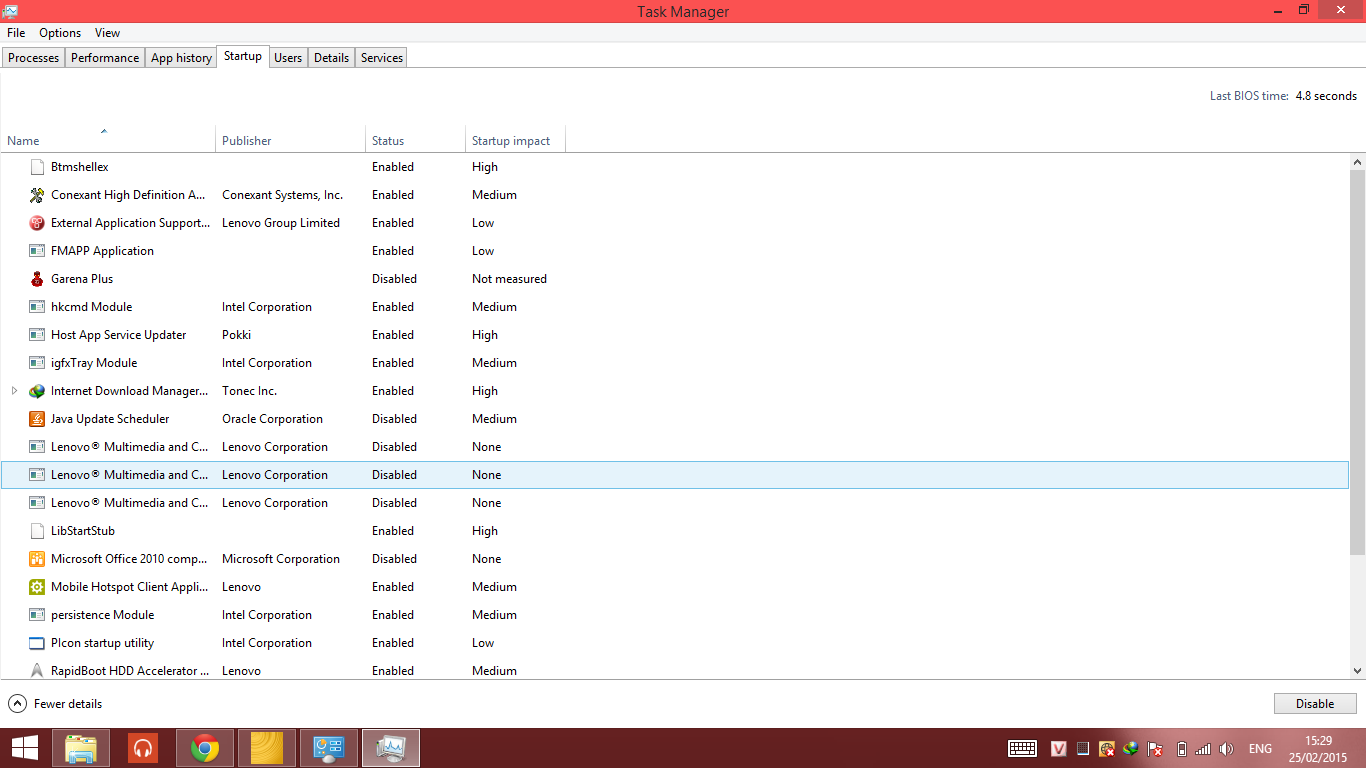Select the selected Lenovo Multimedia row
The image size is (1366, 768).
point(675,475)
